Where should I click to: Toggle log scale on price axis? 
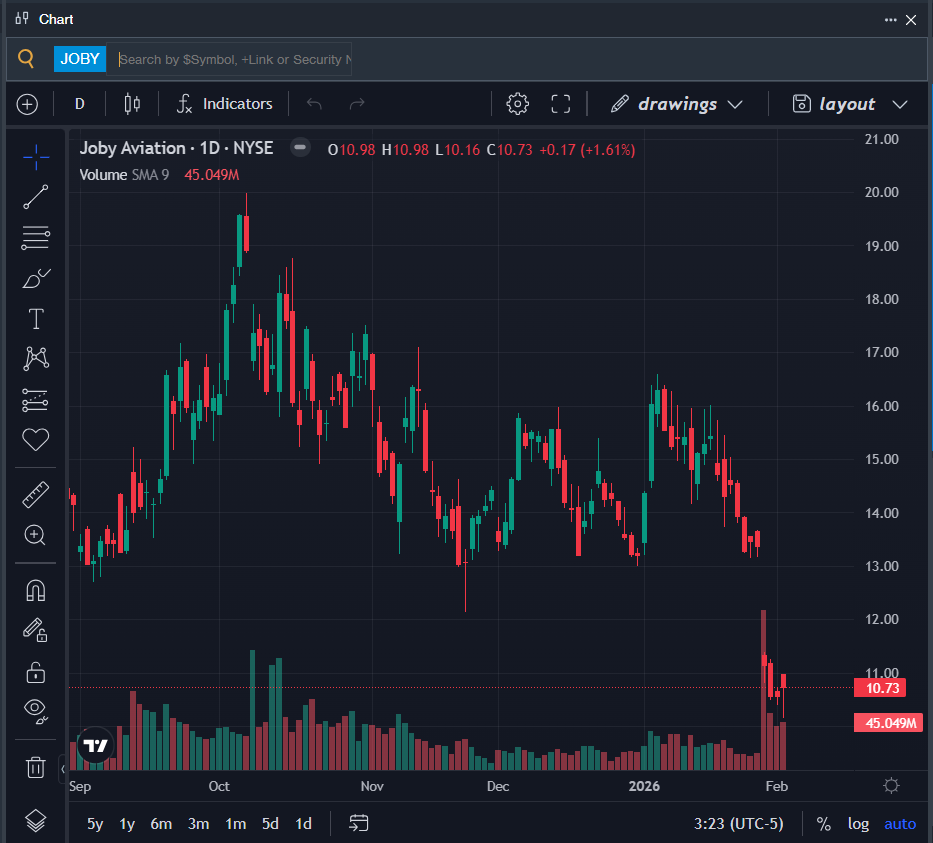coord(858,824)
